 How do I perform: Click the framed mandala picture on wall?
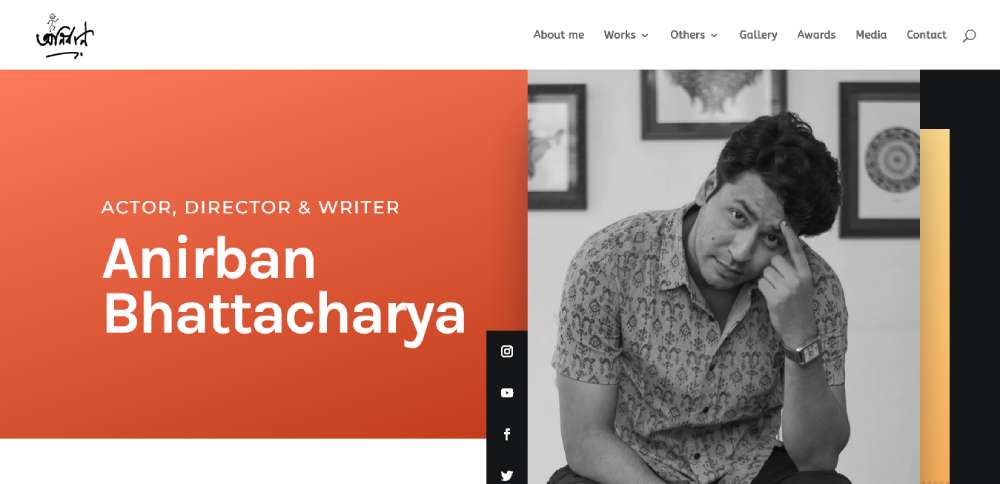coord(880,160)
